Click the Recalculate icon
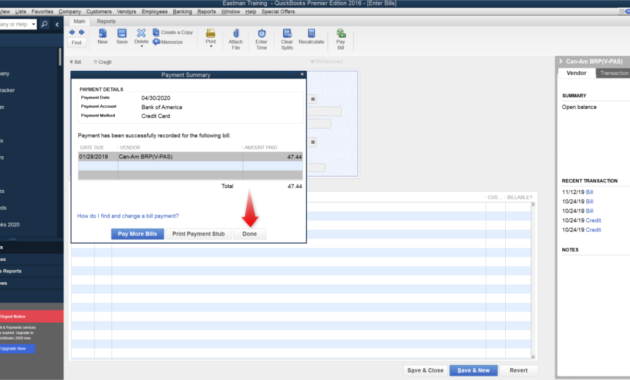Viewport: 630px width, 380px height. pyautogui.click(x=311, y=33)
